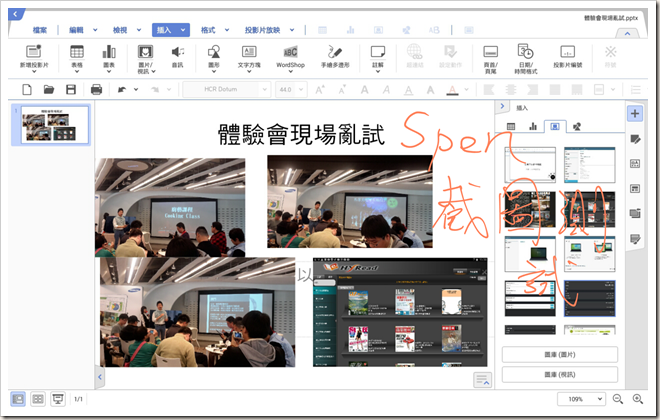Switch to shapes tab in insert panel

[x=577, y=126]
